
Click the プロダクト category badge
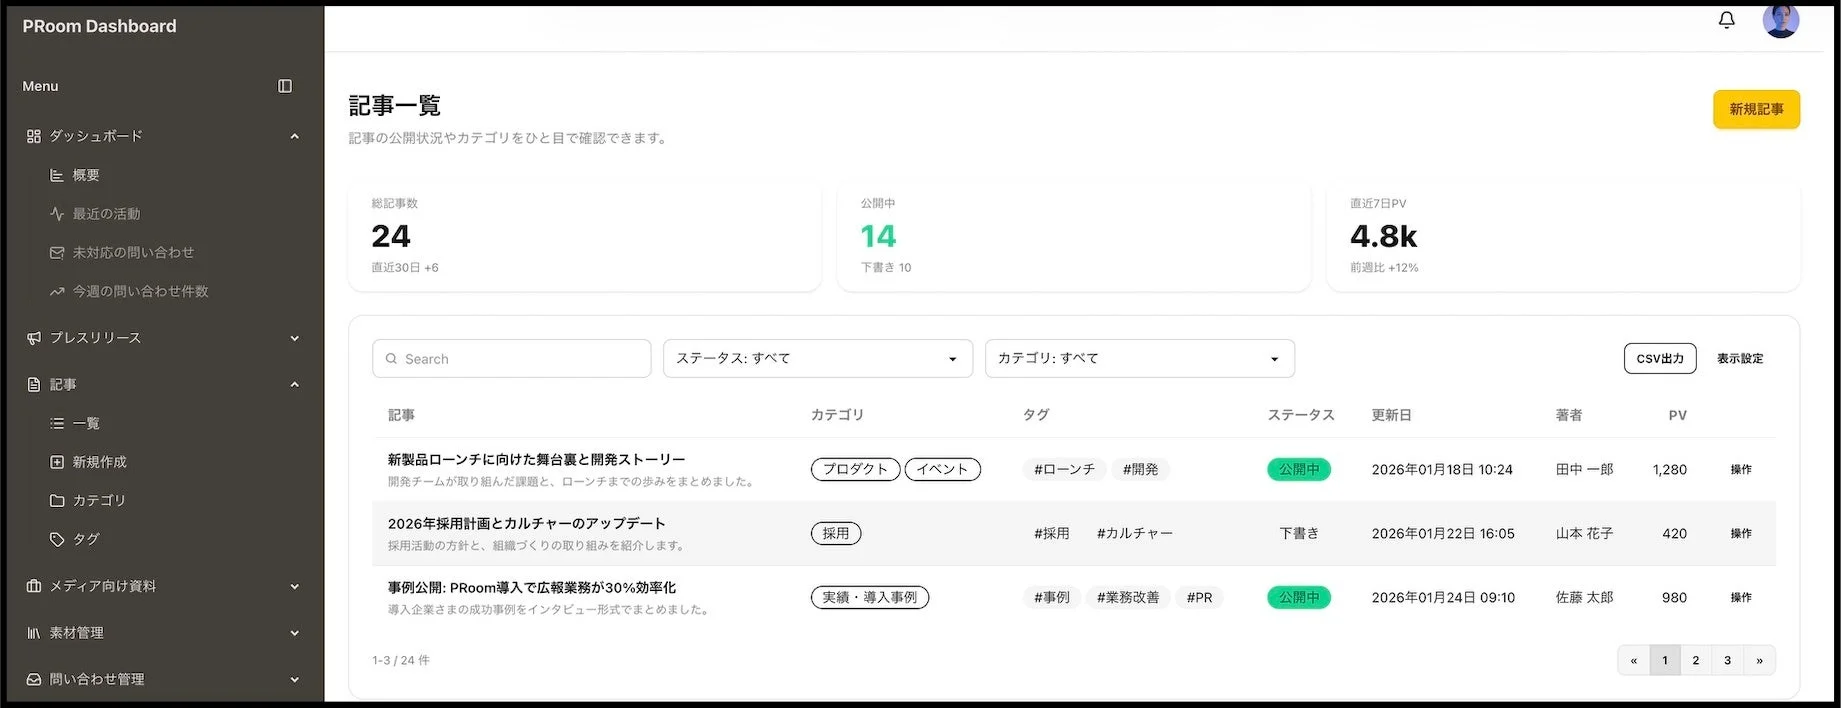(855, 469)
